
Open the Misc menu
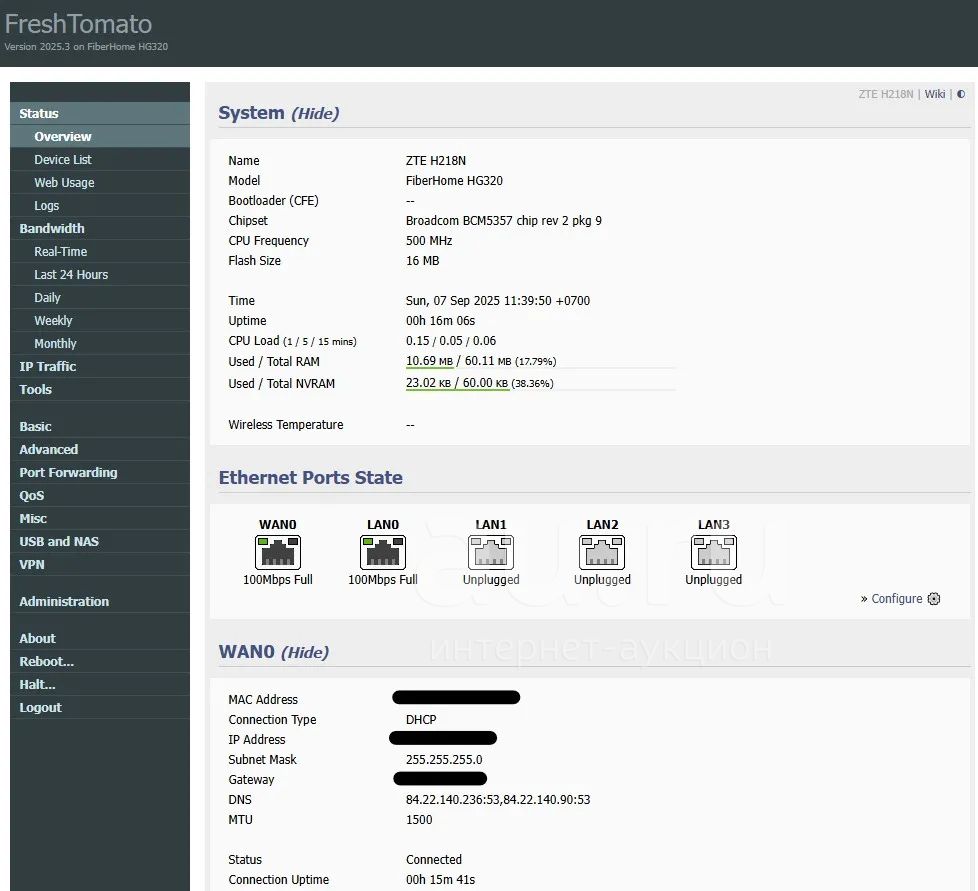point(100,519)
